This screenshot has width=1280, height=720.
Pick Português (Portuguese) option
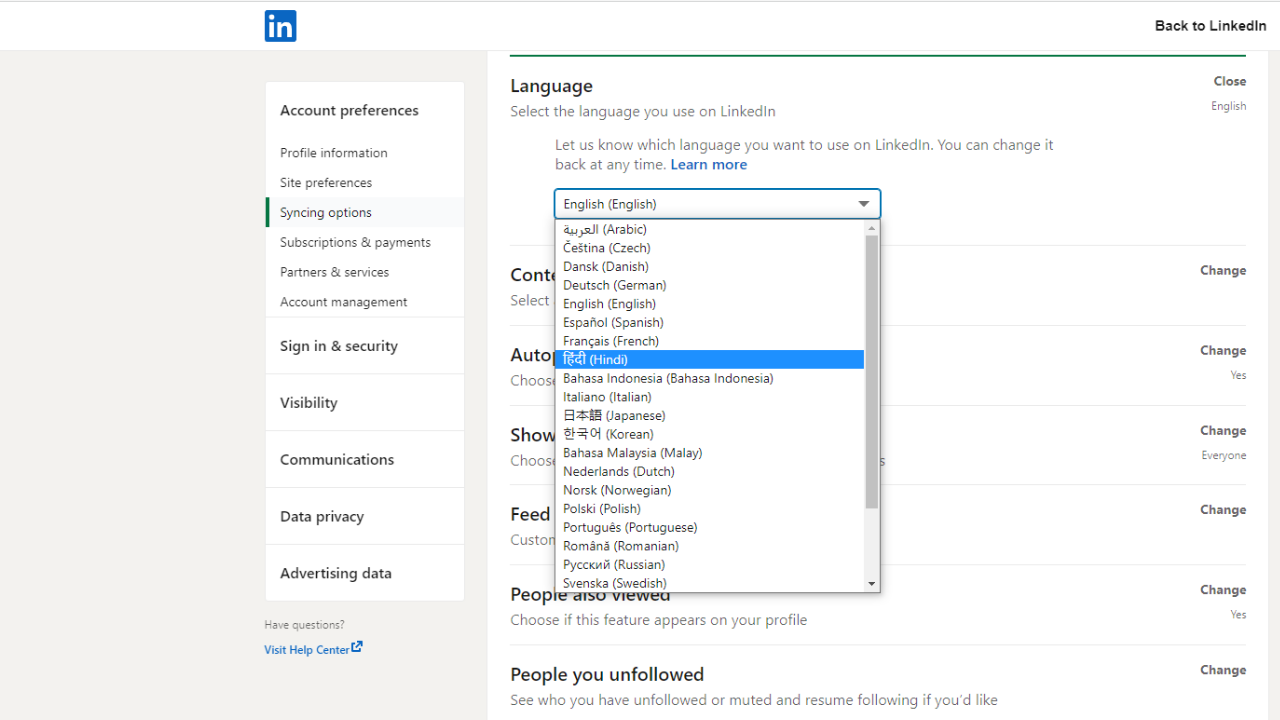(x=709, y=527)
